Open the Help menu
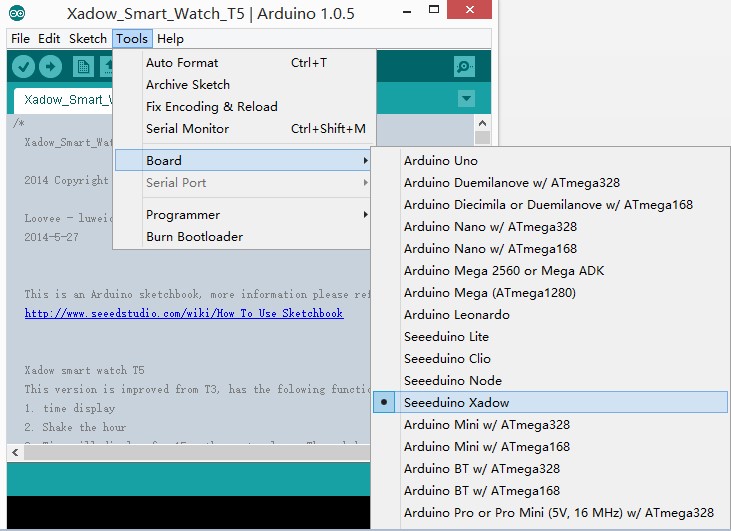The image size is (731, 531). 170,39
